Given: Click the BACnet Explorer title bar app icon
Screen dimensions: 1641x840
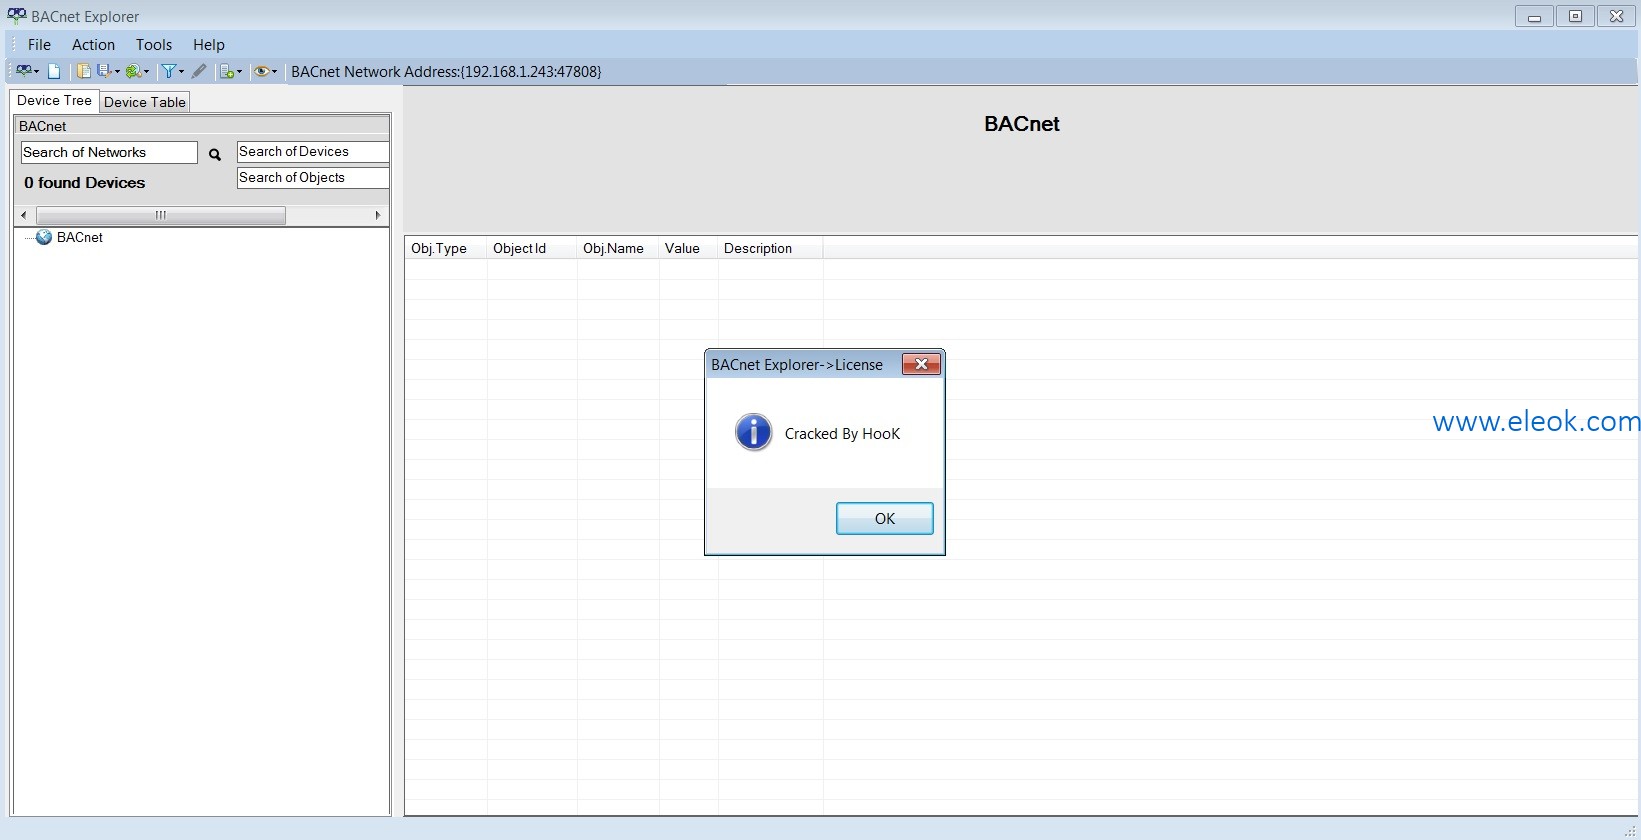Looking at the screenshot, I should [x=17, y=16].
